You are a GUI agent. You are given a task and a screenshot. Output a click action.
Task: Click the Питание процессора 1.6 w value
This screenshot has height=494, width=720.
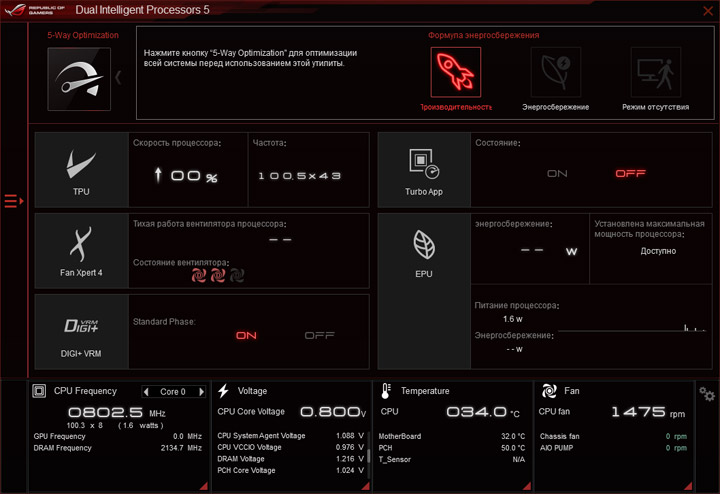512,319
